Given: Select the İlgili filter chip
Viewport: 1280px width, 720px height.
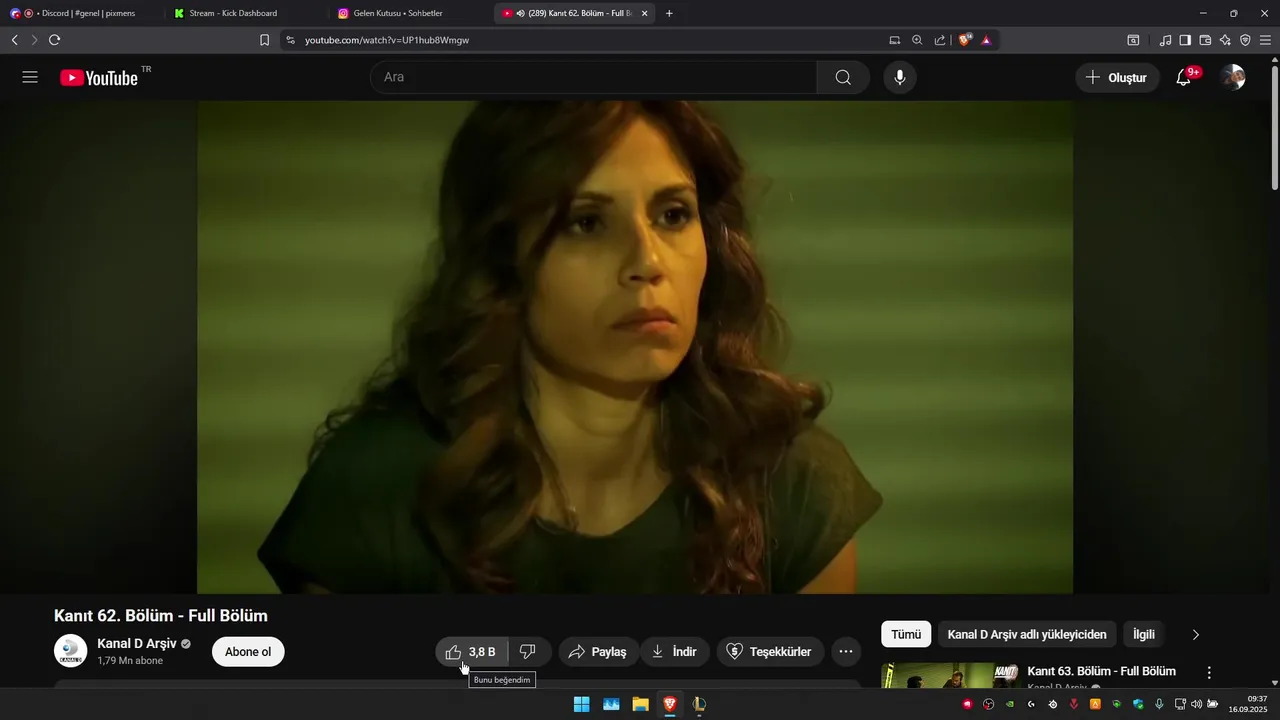Looking at the screenshot, I should pyautogui.click(x=1143, y=634).
